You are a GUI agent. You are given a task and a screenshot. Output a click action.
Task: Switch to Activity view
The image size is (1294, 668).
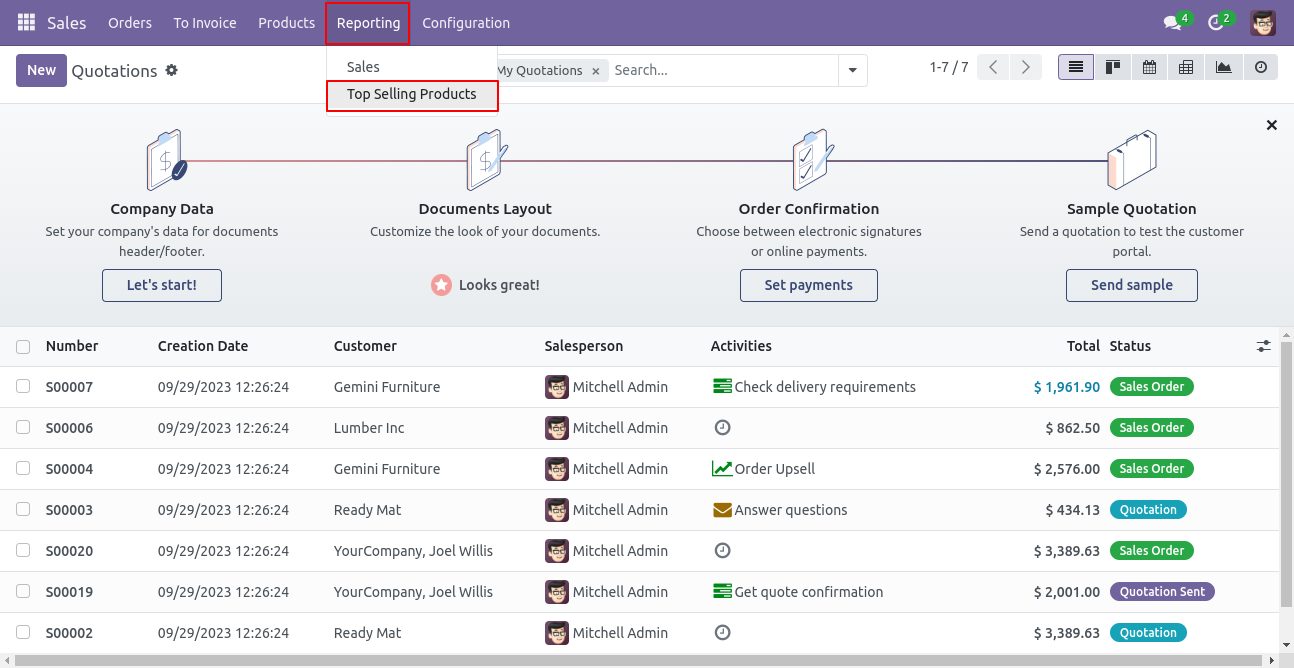coord(1260,67)
